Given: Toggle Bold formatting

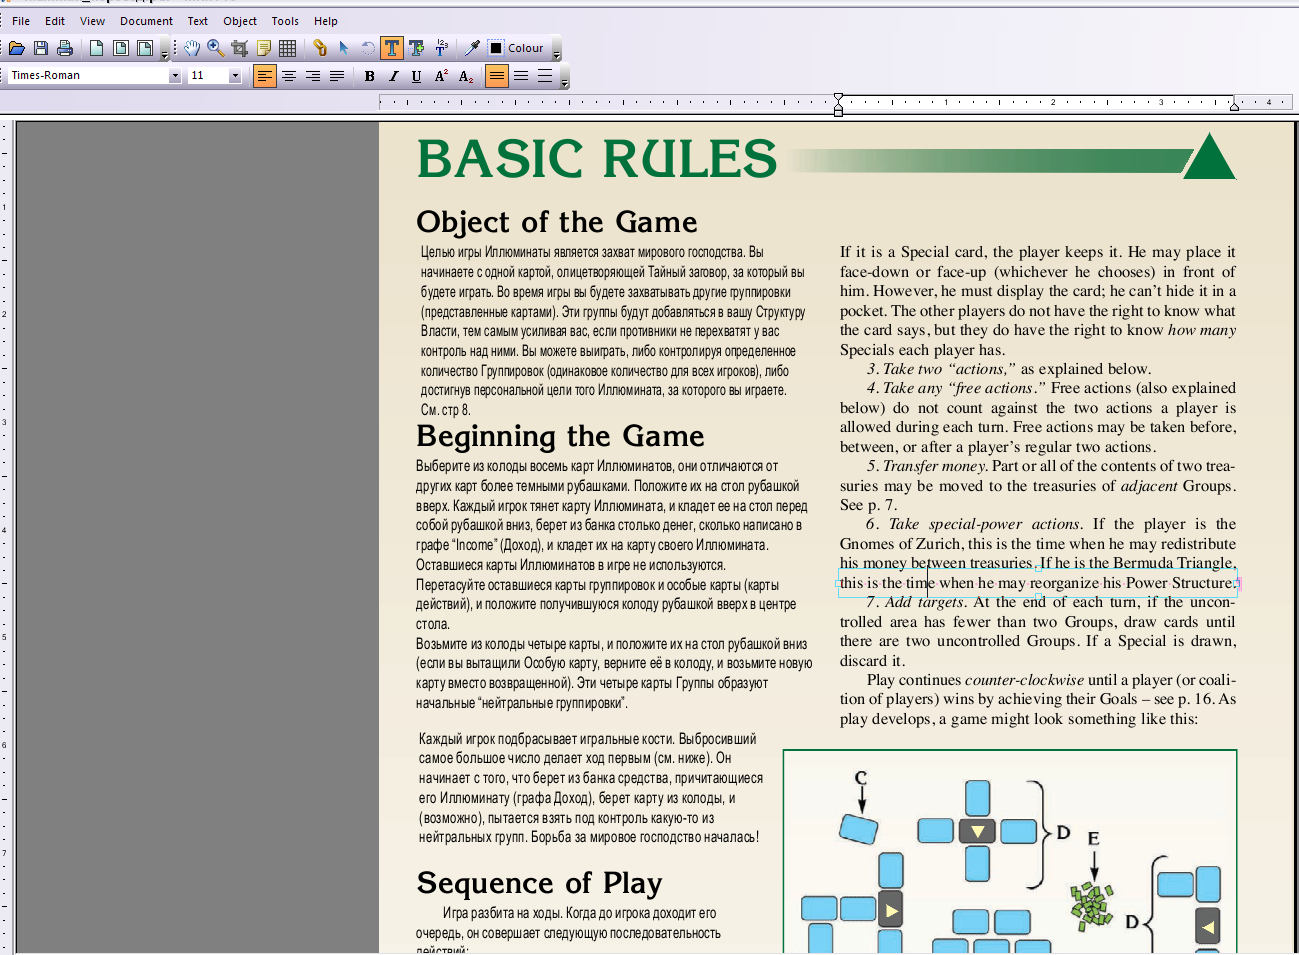Looking at the screenshot, I should point(369,76).
